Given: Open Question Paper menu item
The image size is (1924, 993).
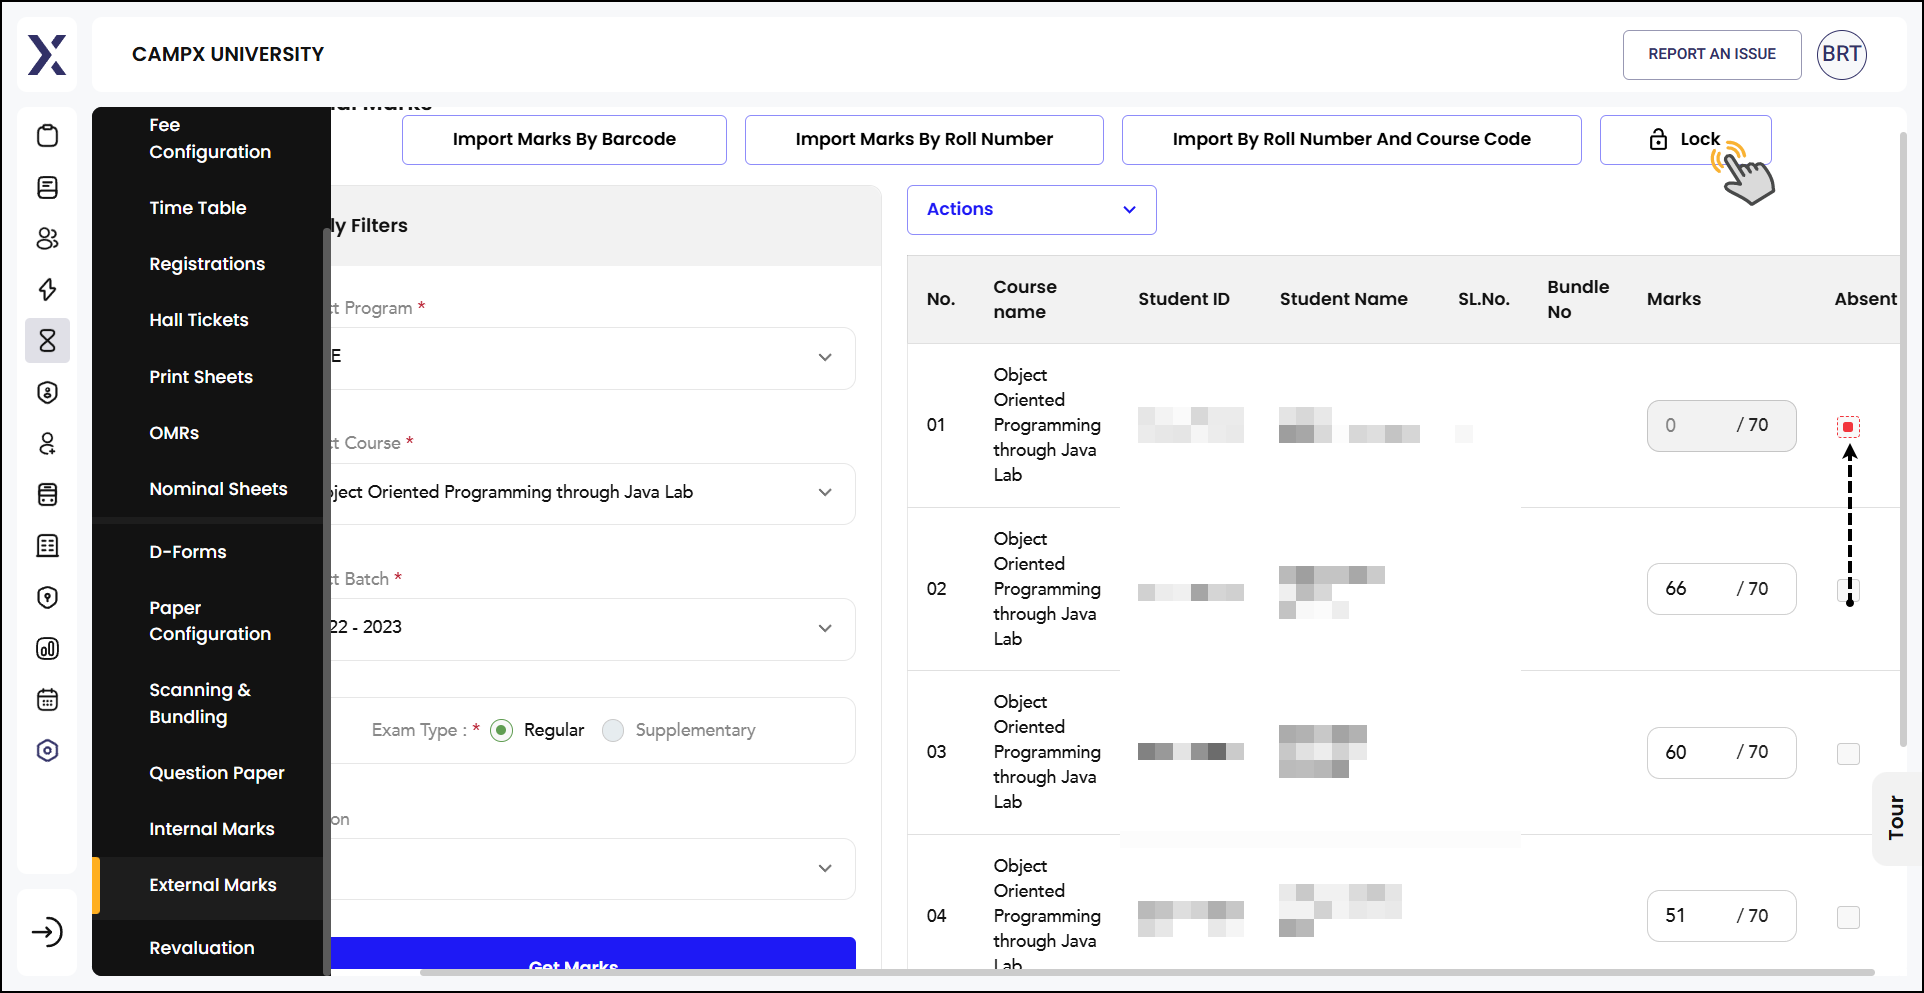Looking at the screenshot, I should [x=217, y=773].
